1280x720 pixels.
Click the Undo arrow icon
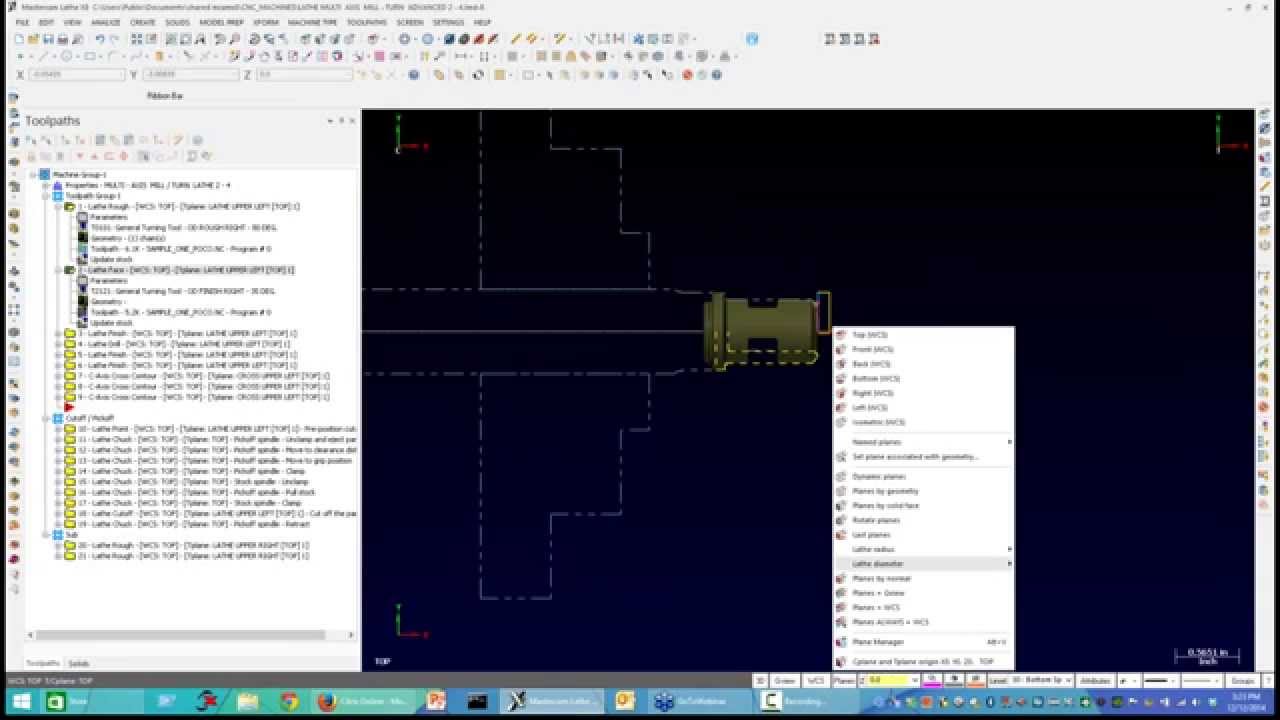point(100,39)
